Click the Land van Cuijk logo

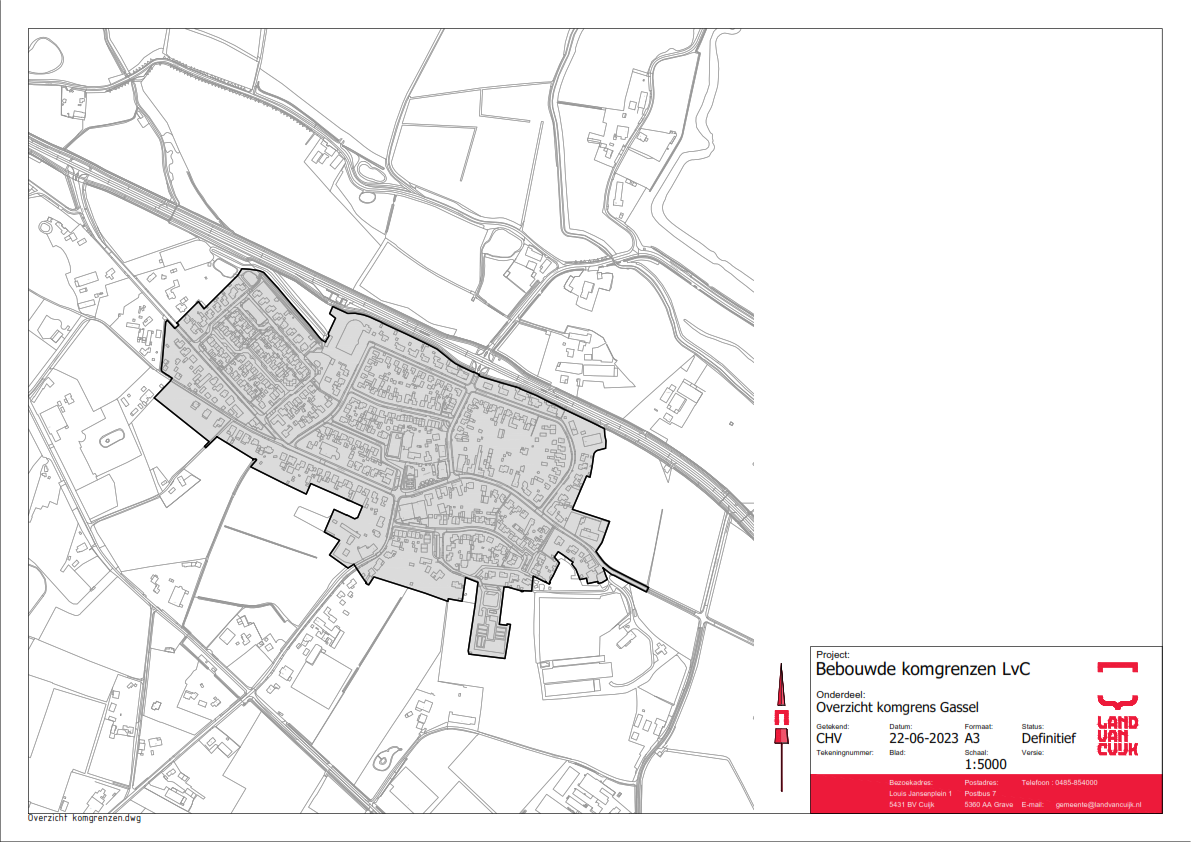(x=1117, y=708)
